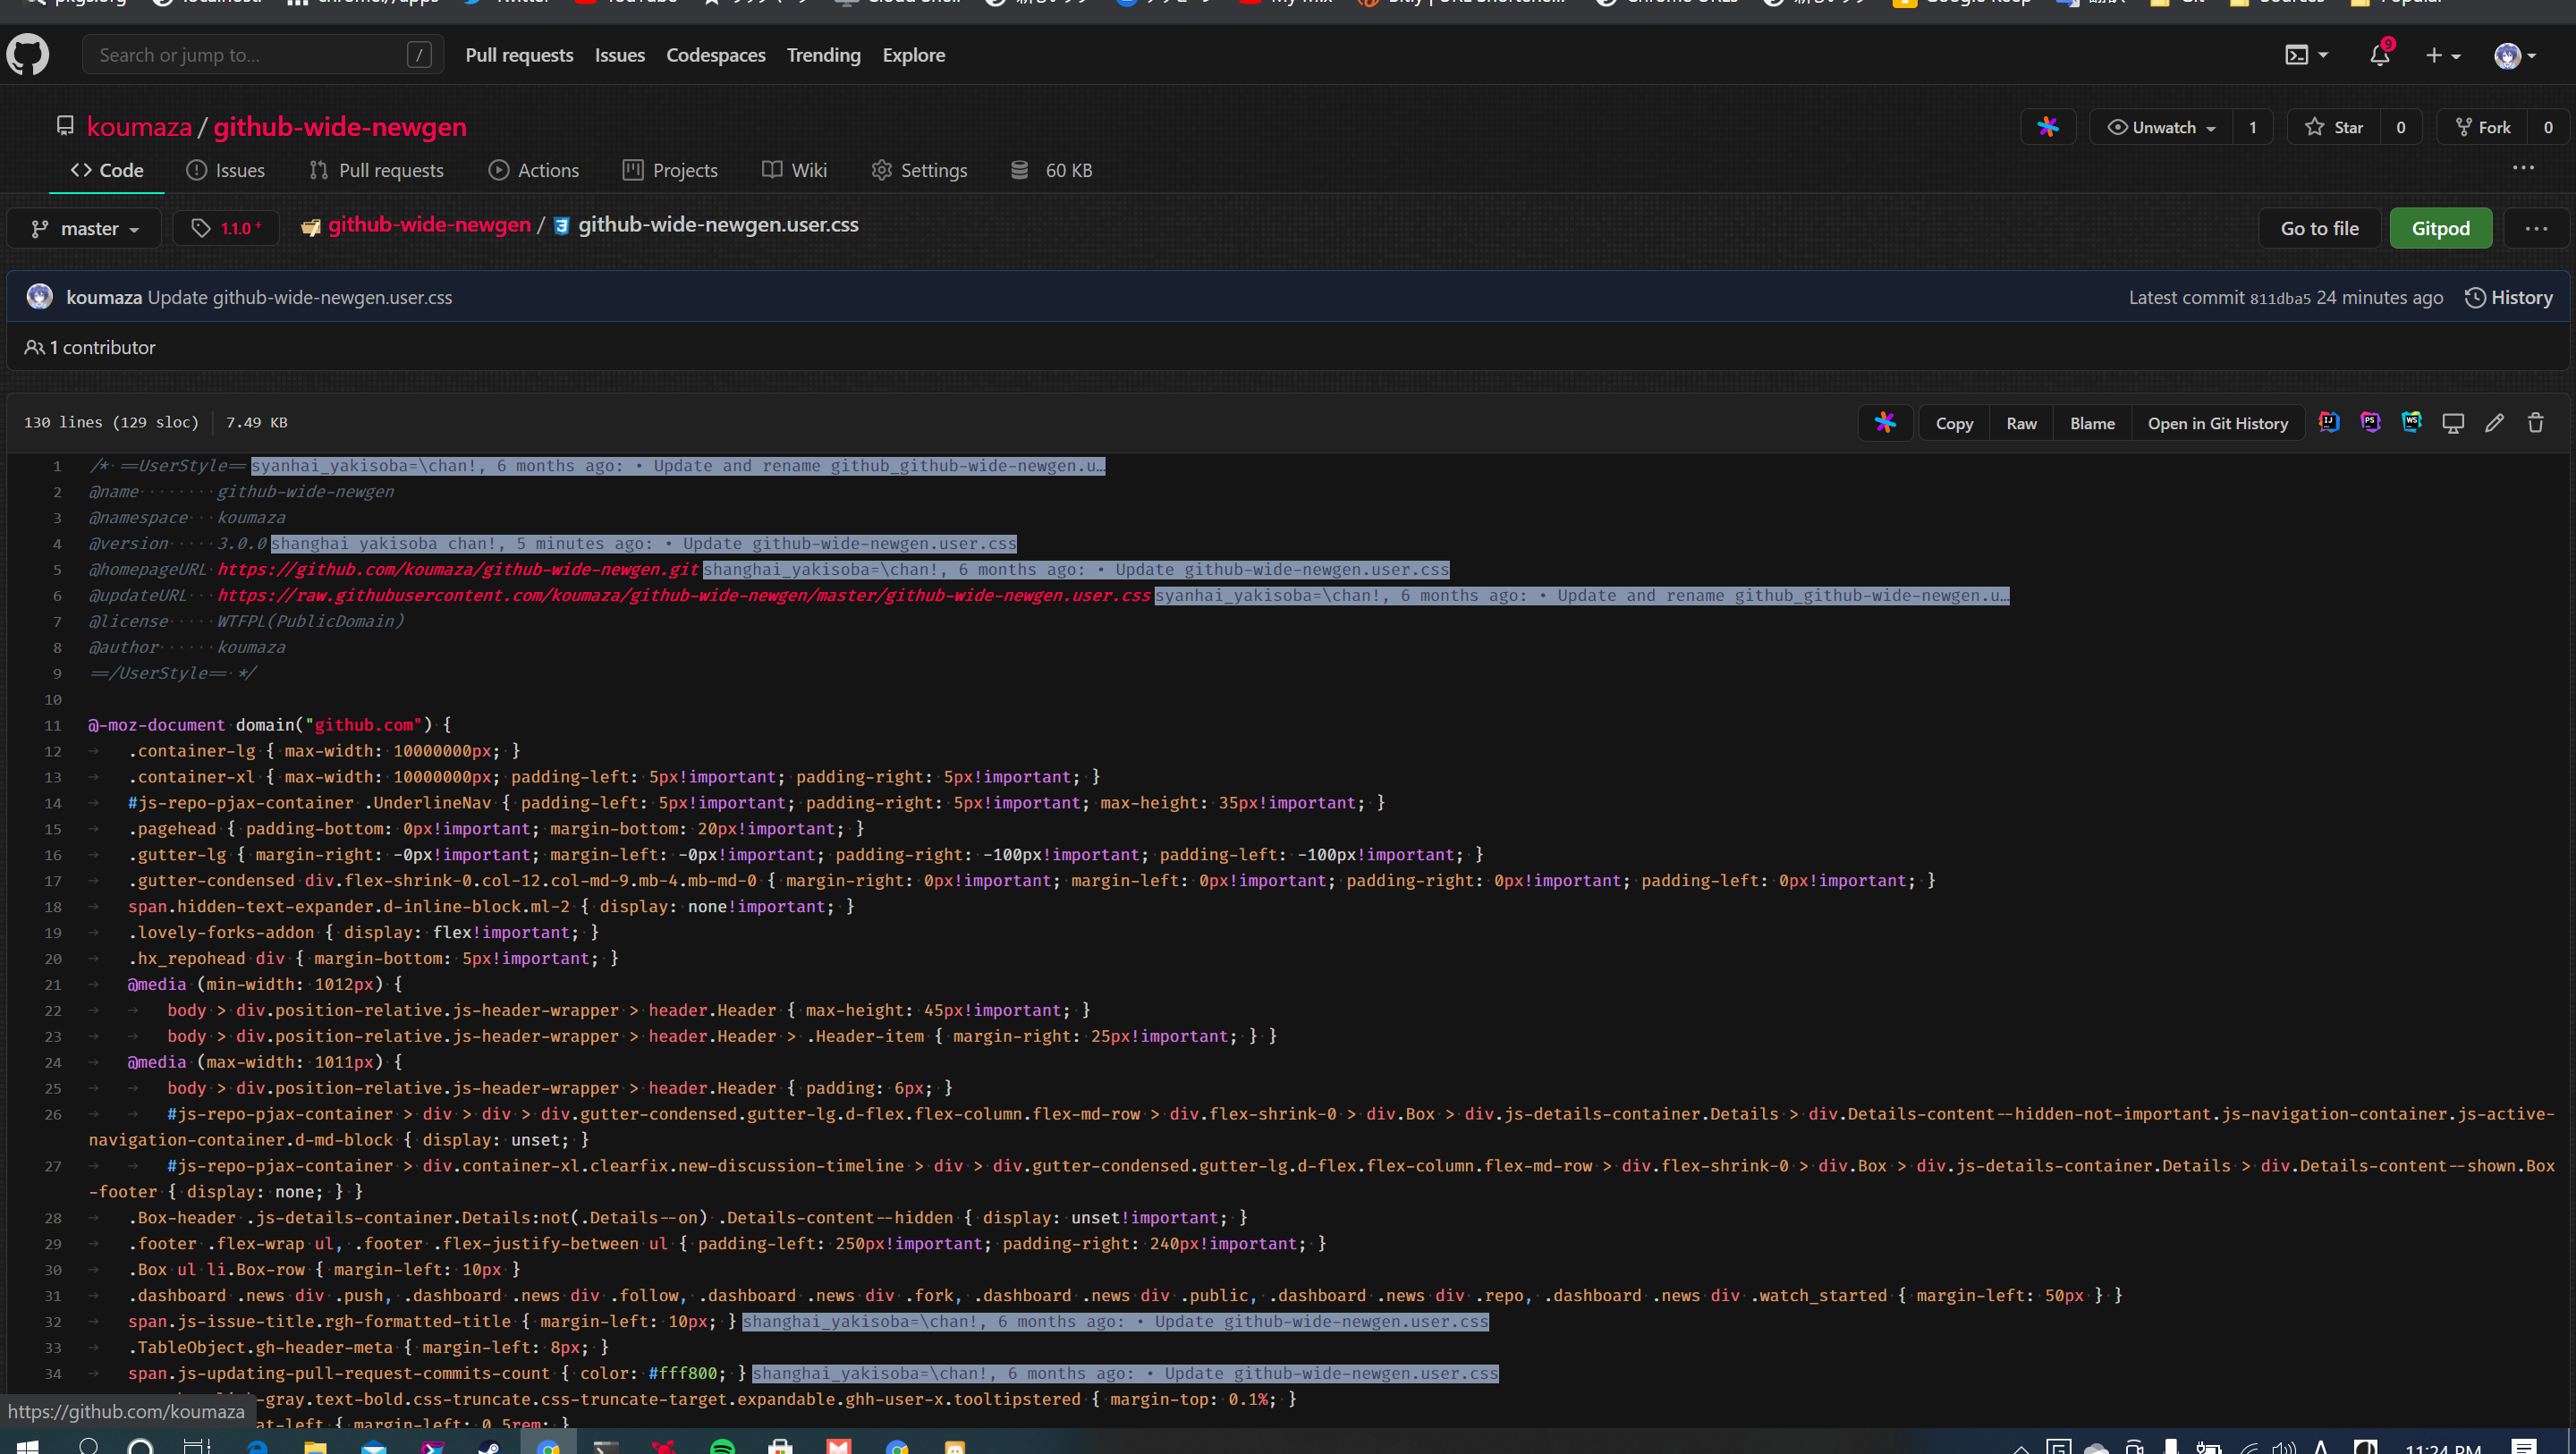Open file in IntelliJ IDEA icon
Image resolution: width=2576 pixels, height=1454 pixels.
click(2329, 423)
